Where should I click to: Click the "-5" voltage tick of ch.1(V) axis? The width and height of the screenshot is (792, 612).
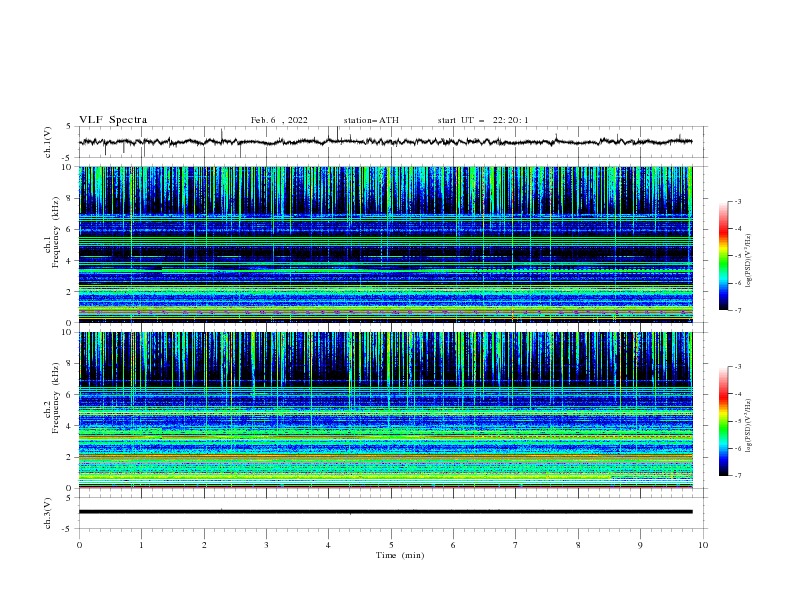click(x=68, y=158)
